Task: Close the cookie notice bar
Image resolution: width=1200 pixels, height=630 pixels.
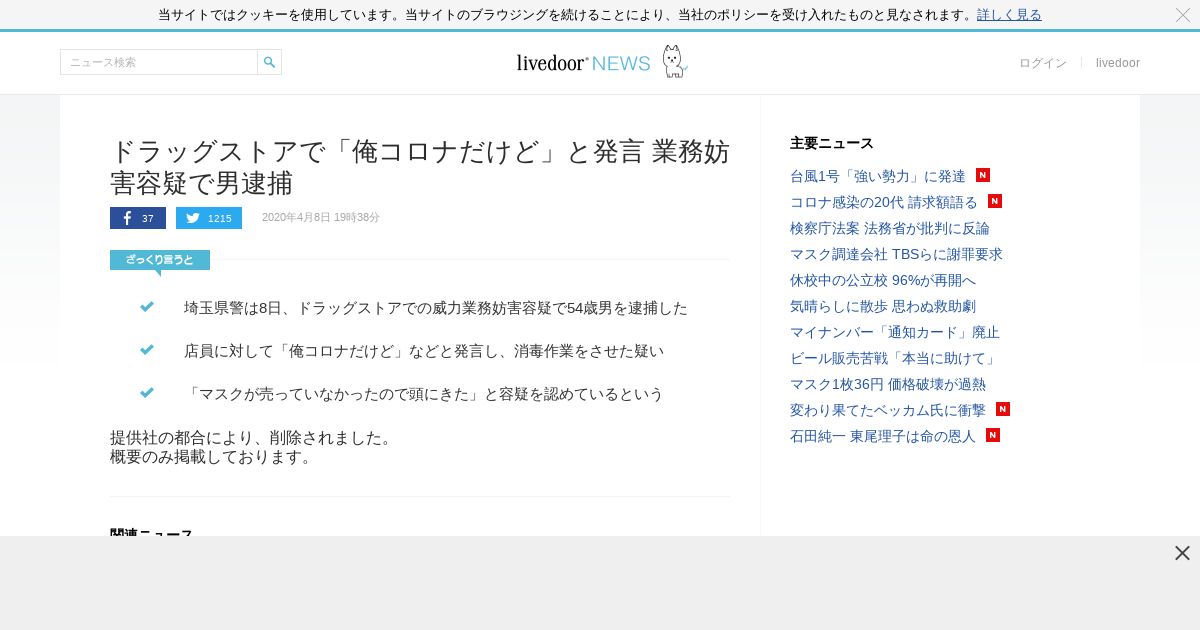Action: pos(1182,15)
